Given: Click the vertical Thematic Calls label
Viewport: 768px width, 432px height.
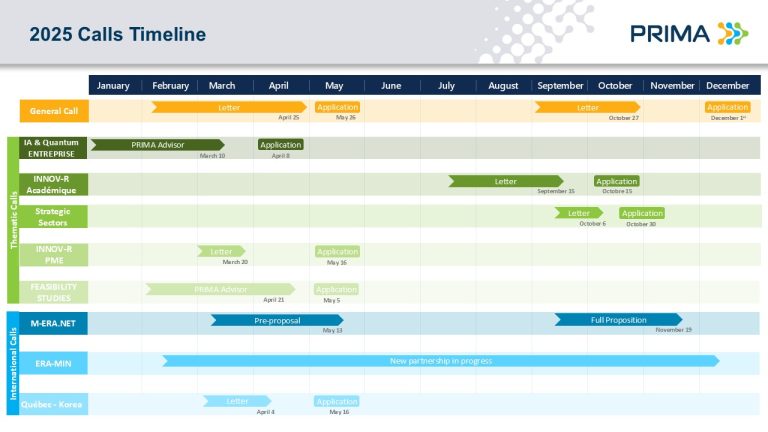Looking at the screenshot, I should click(x=13, y=217).
